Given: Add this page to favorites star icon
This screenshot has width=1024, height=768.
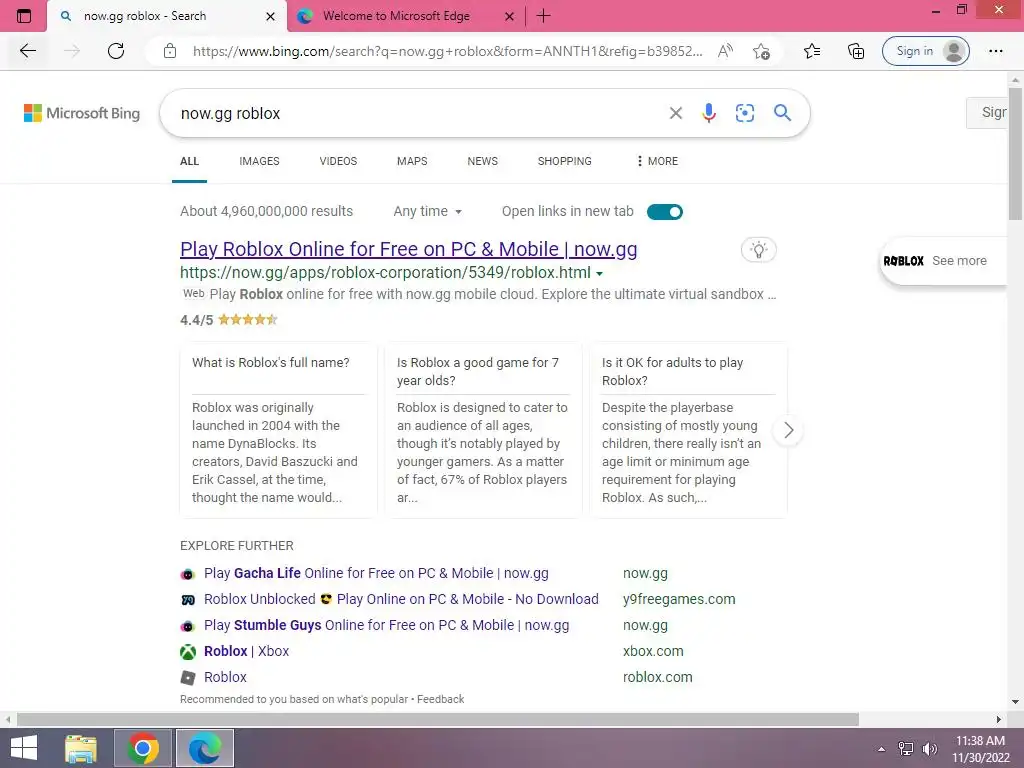Looking at the screenshot, I should [x=761, y=51].
